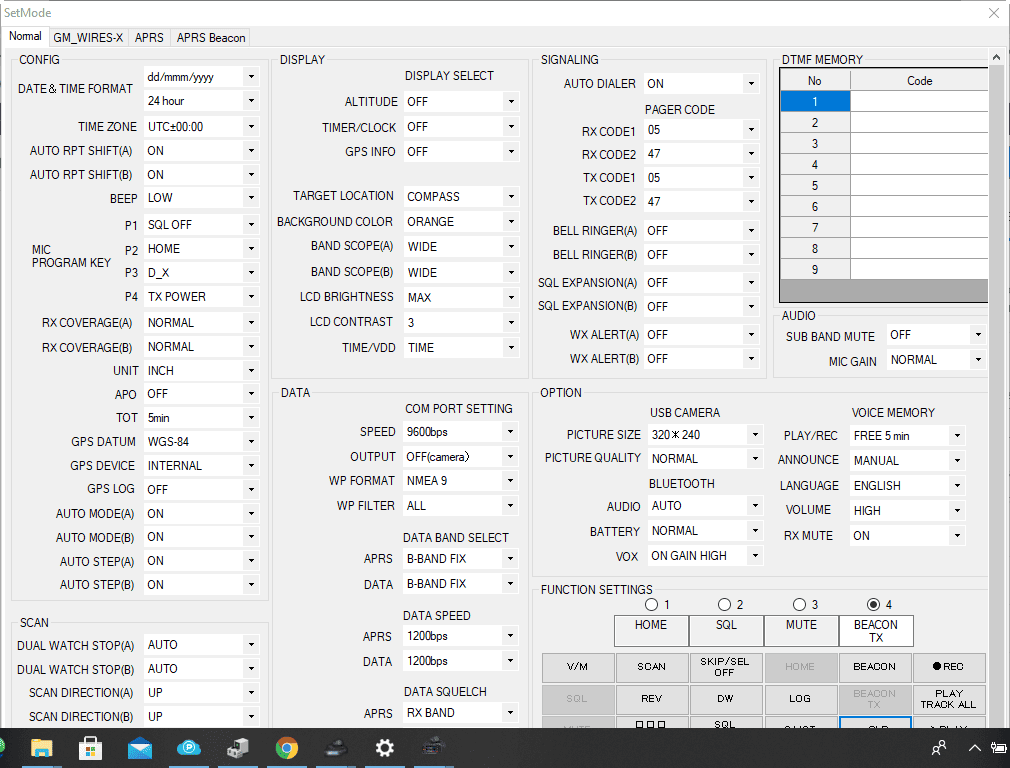
Task: Click DTMF memory code cell for row 3
Action: pos(918,144)
